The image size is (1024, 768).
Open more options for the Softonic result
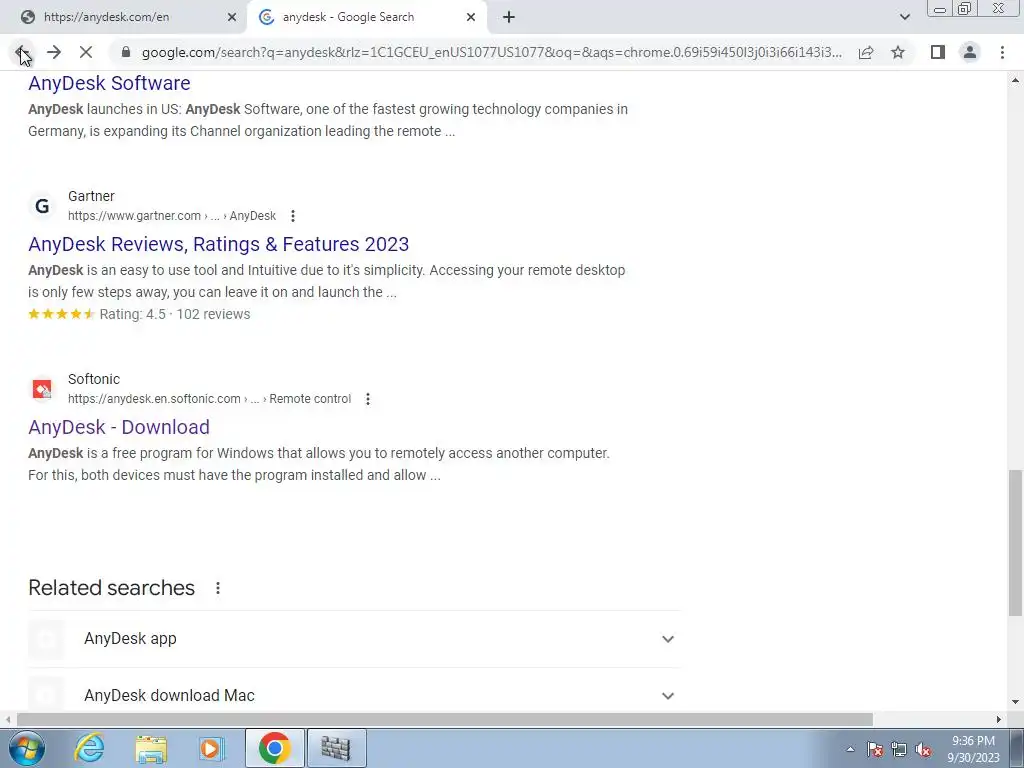tap(368, 399)
